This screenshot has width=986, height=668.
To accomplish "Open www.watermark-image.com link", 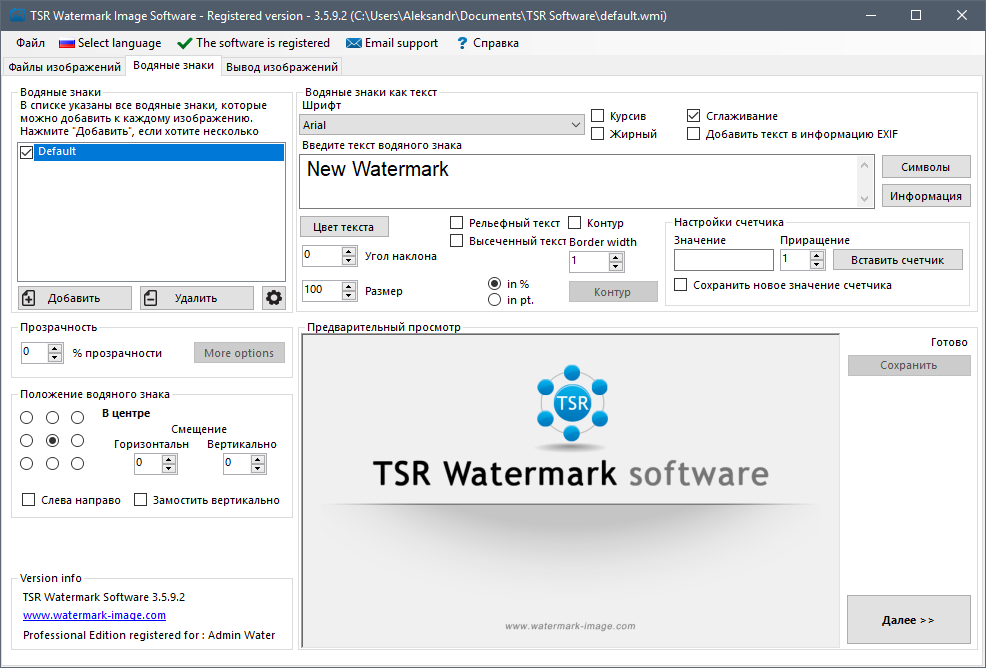I will [x=94, y=615].
